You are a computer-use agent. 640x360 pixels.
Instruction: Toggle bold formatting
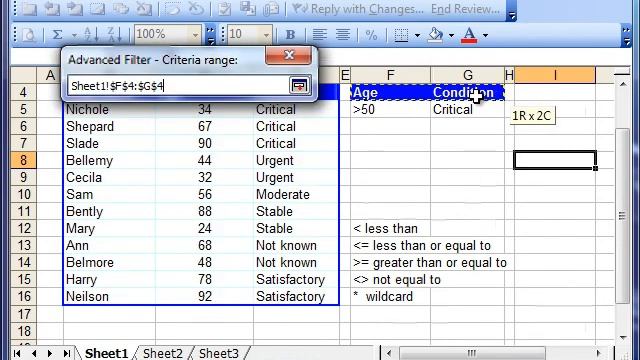pos(290,35)
